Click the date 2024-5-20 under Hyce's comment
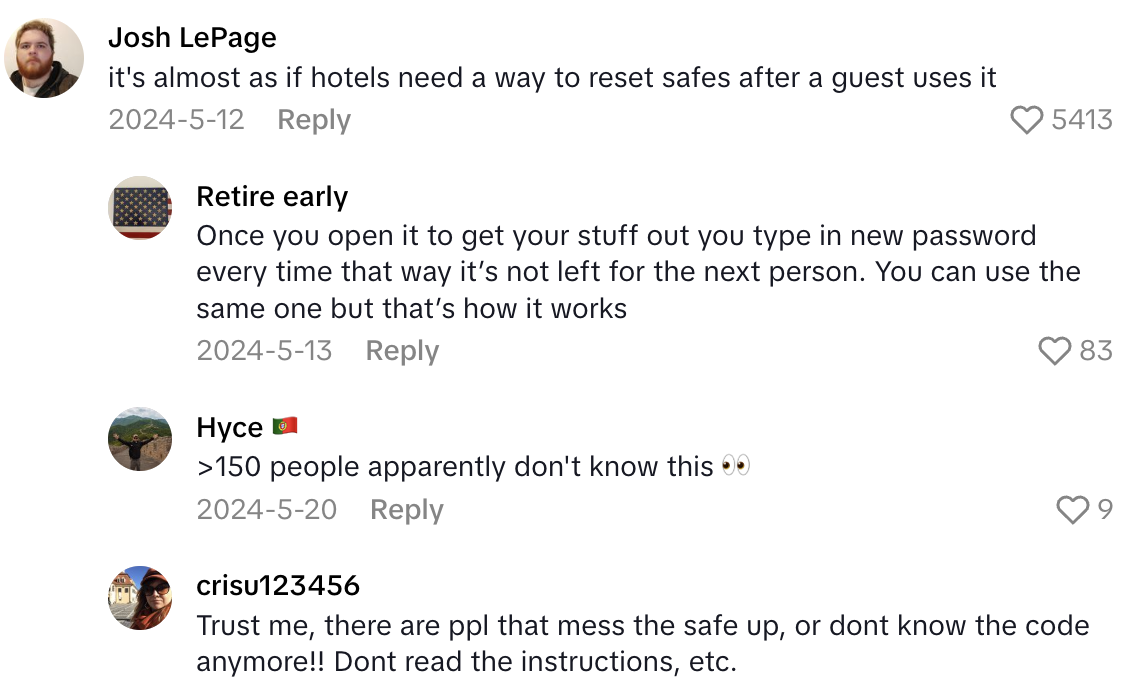 [x=267, y=509]
